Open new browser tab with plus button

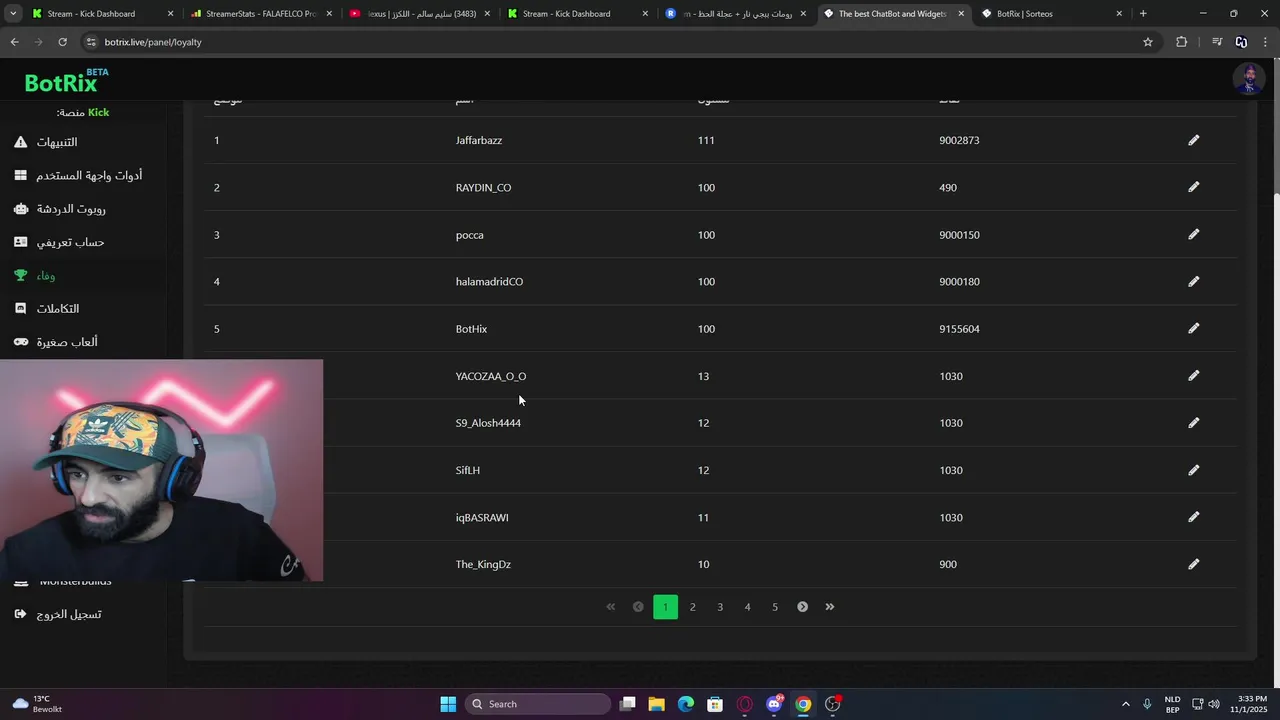(x=1143, y=14)
